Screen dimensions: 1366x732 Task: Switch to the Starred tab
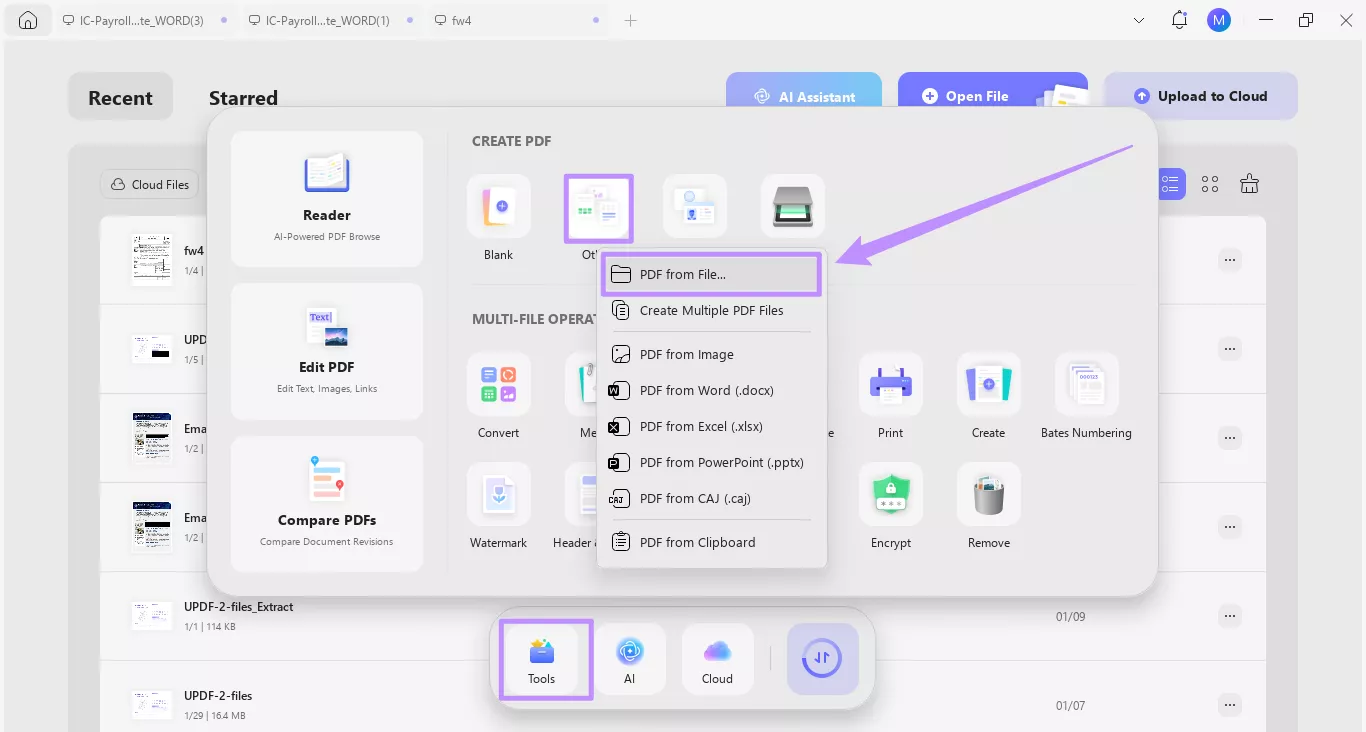pos(243,97)
